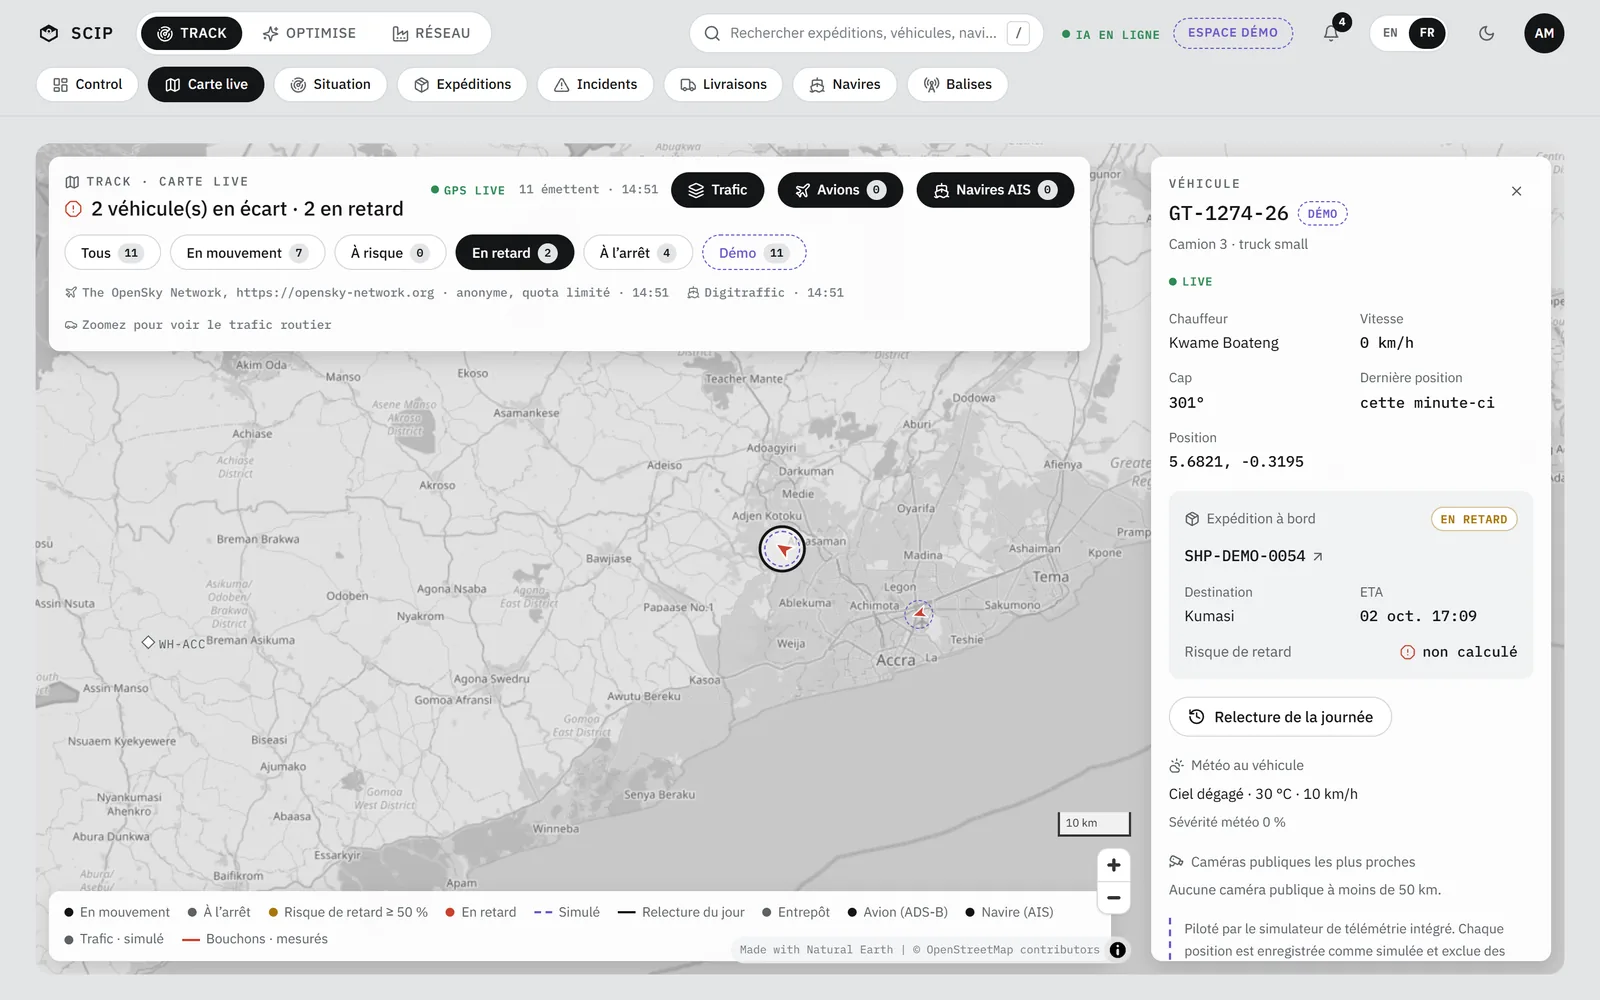Click the WH-ACC warehouse diamond marker
This screenshot has width=1600, height=1000.
[148, 642]
